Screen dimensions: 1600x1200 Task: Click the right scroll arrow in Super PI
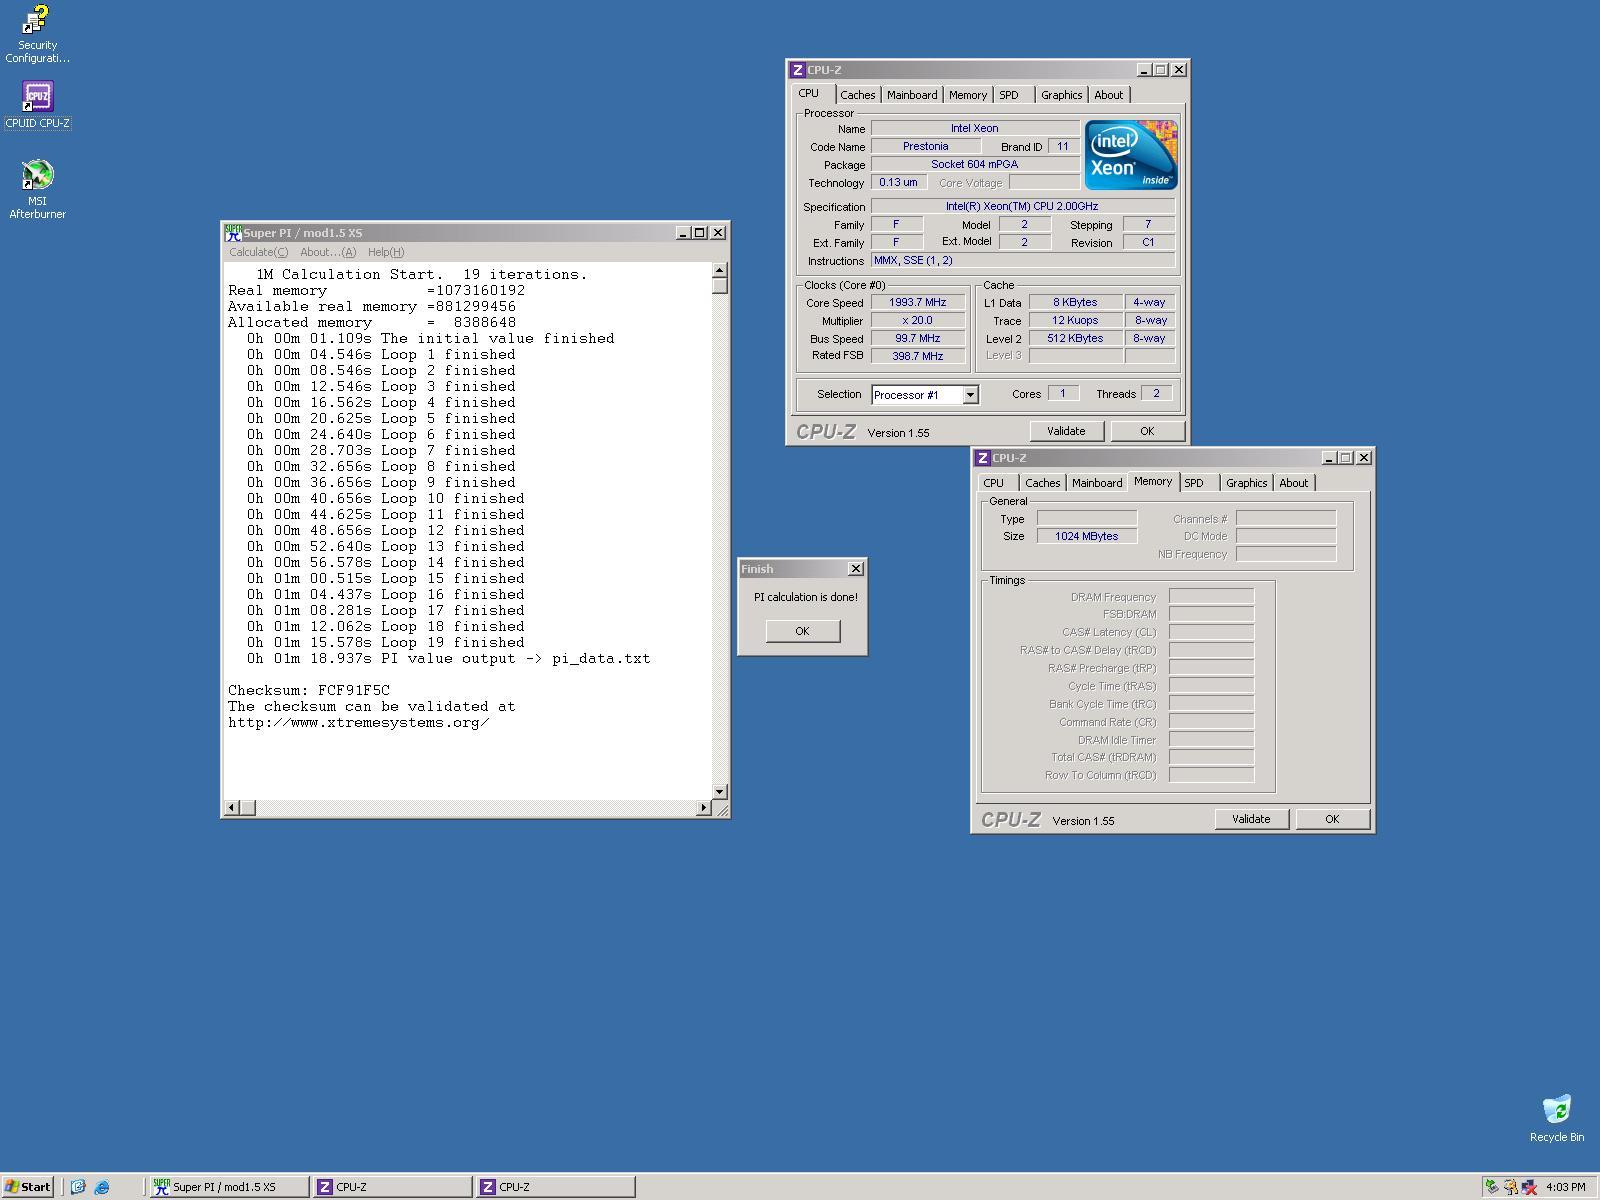coord(704,807)
